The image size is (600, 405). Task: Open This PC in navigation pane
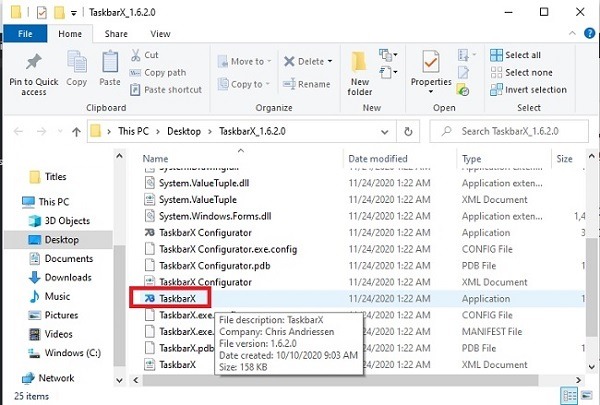click(x=46, y=202)
